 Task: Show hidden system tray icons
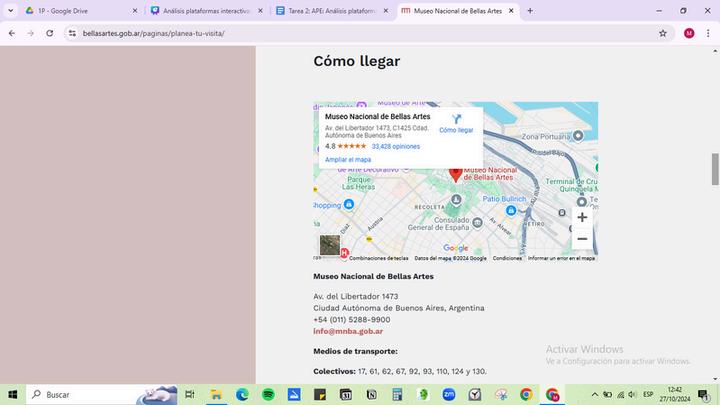pyautogui.click(x=595, y=394)
